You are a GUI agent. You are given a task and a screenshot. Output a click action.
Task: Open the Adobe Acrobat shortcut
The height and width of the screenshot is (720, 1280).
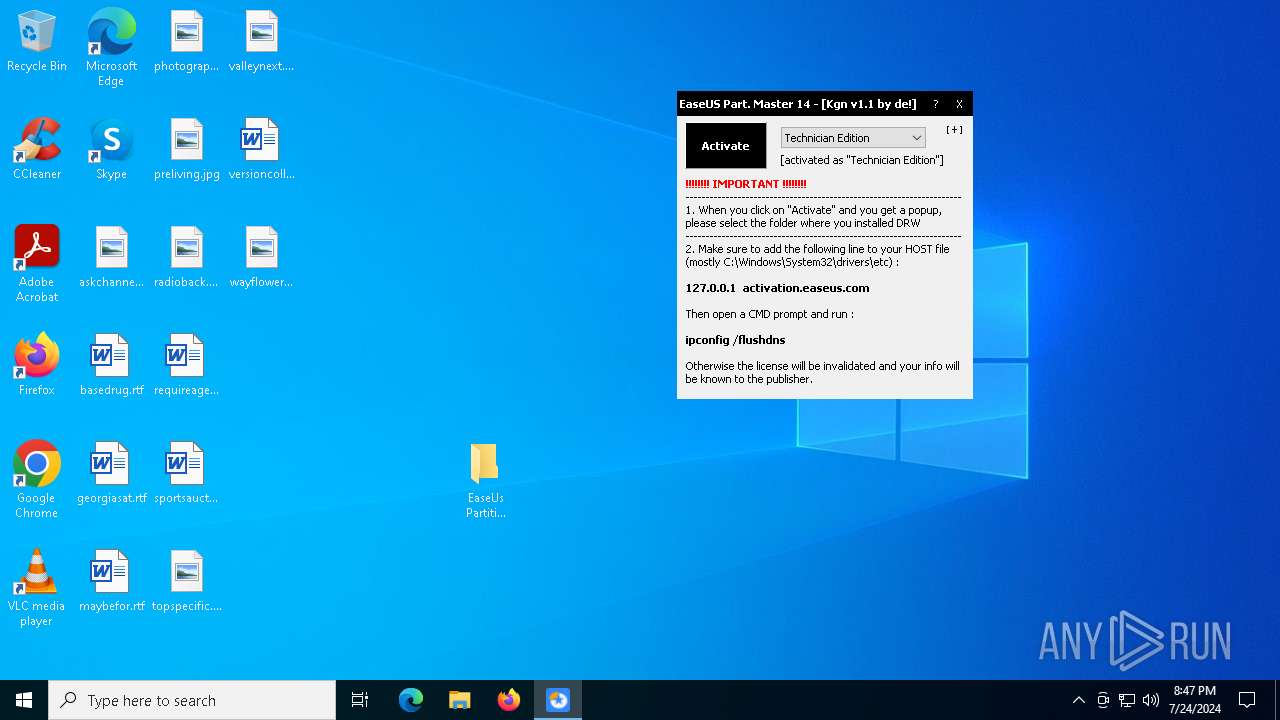coord(37,264)
